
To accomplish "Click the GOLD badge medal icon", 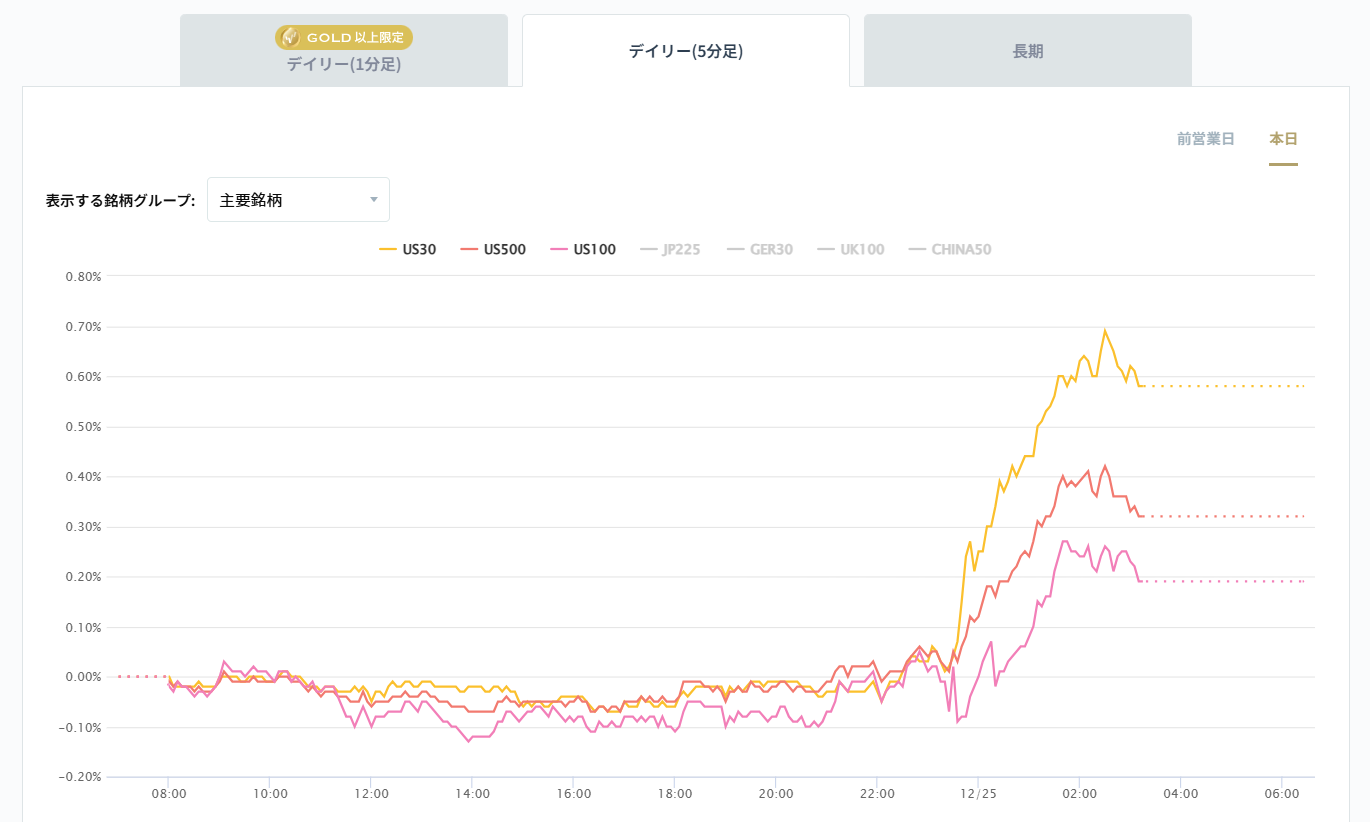I will (x=290, y=38).
